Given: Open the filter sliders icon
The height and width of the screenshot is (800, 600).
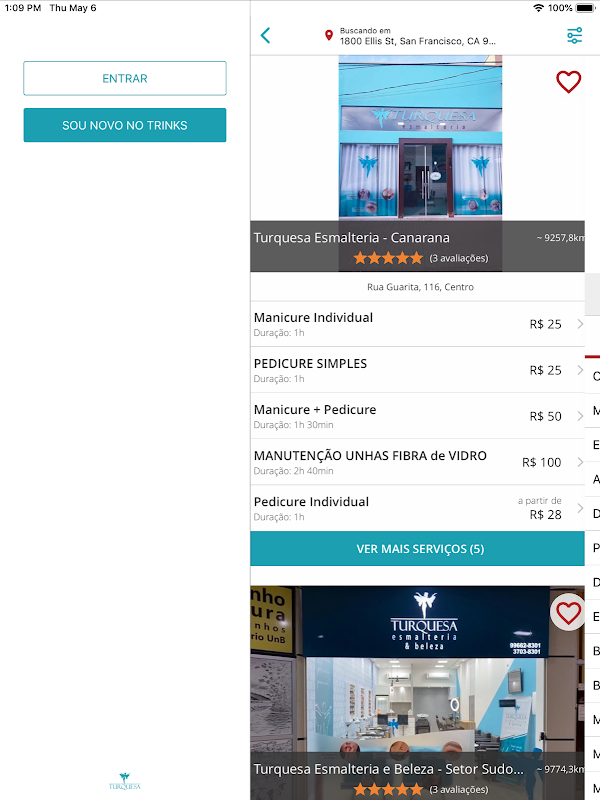Looking at the screenshot, I should (x=574, y=36).
